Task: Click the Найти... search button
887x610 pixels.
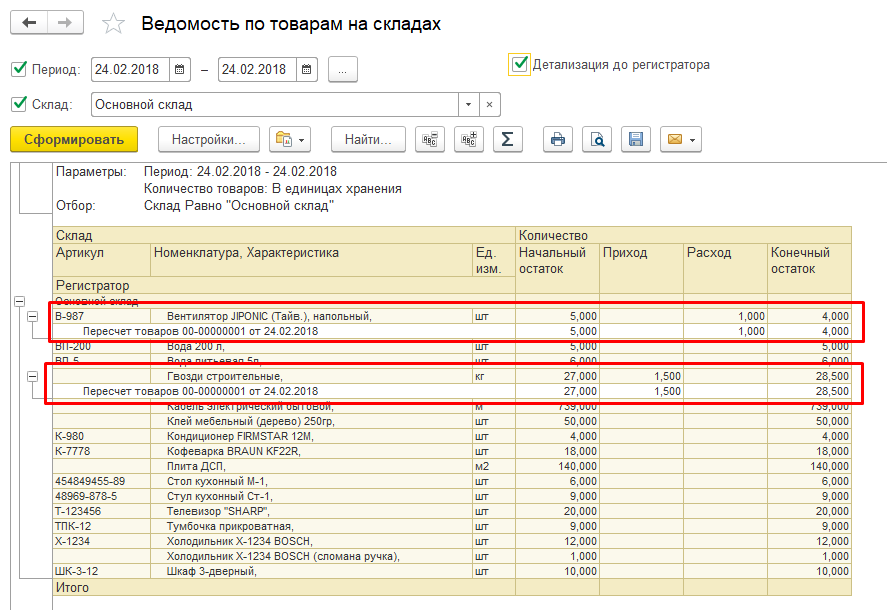Action: [x=369, y=139]
